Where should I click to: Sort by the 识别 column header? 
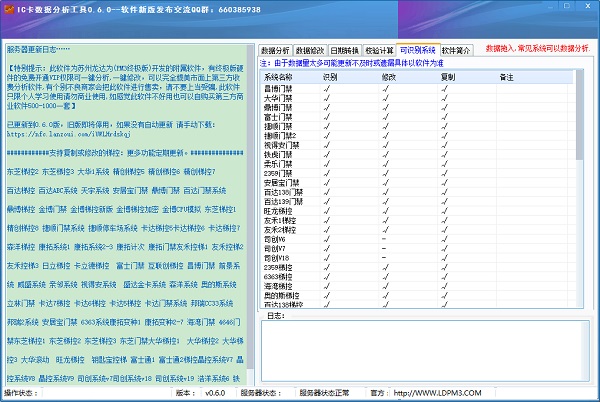349,77
